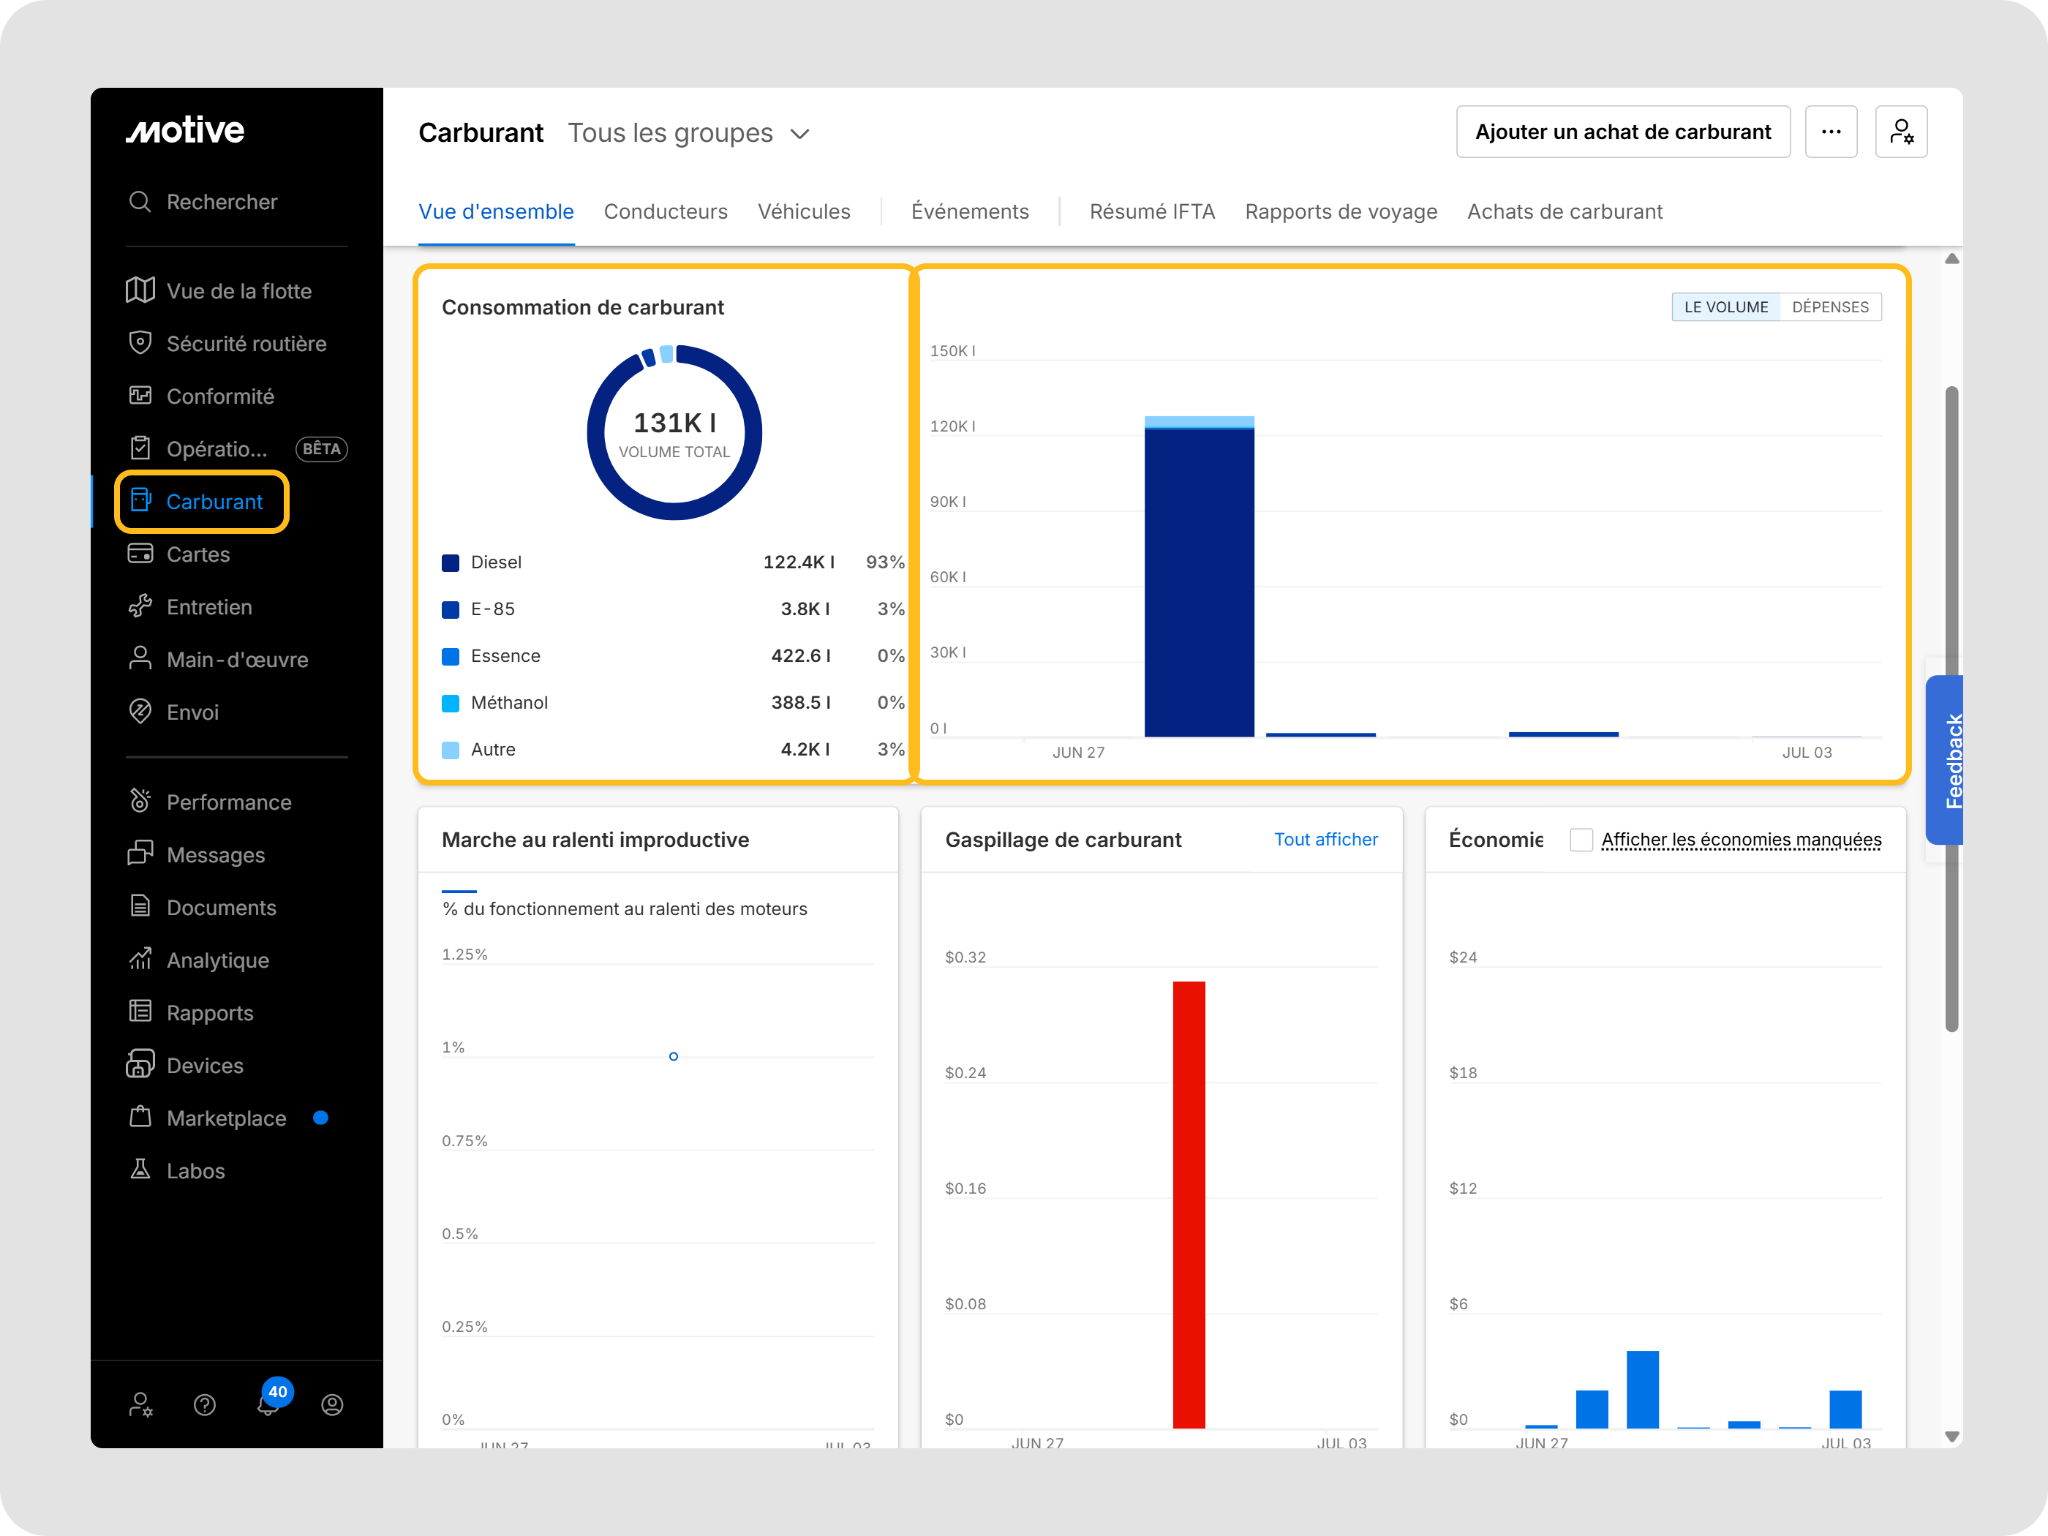
Task: Open the Vue de la flotte map icon
Action: coord(140,290)
